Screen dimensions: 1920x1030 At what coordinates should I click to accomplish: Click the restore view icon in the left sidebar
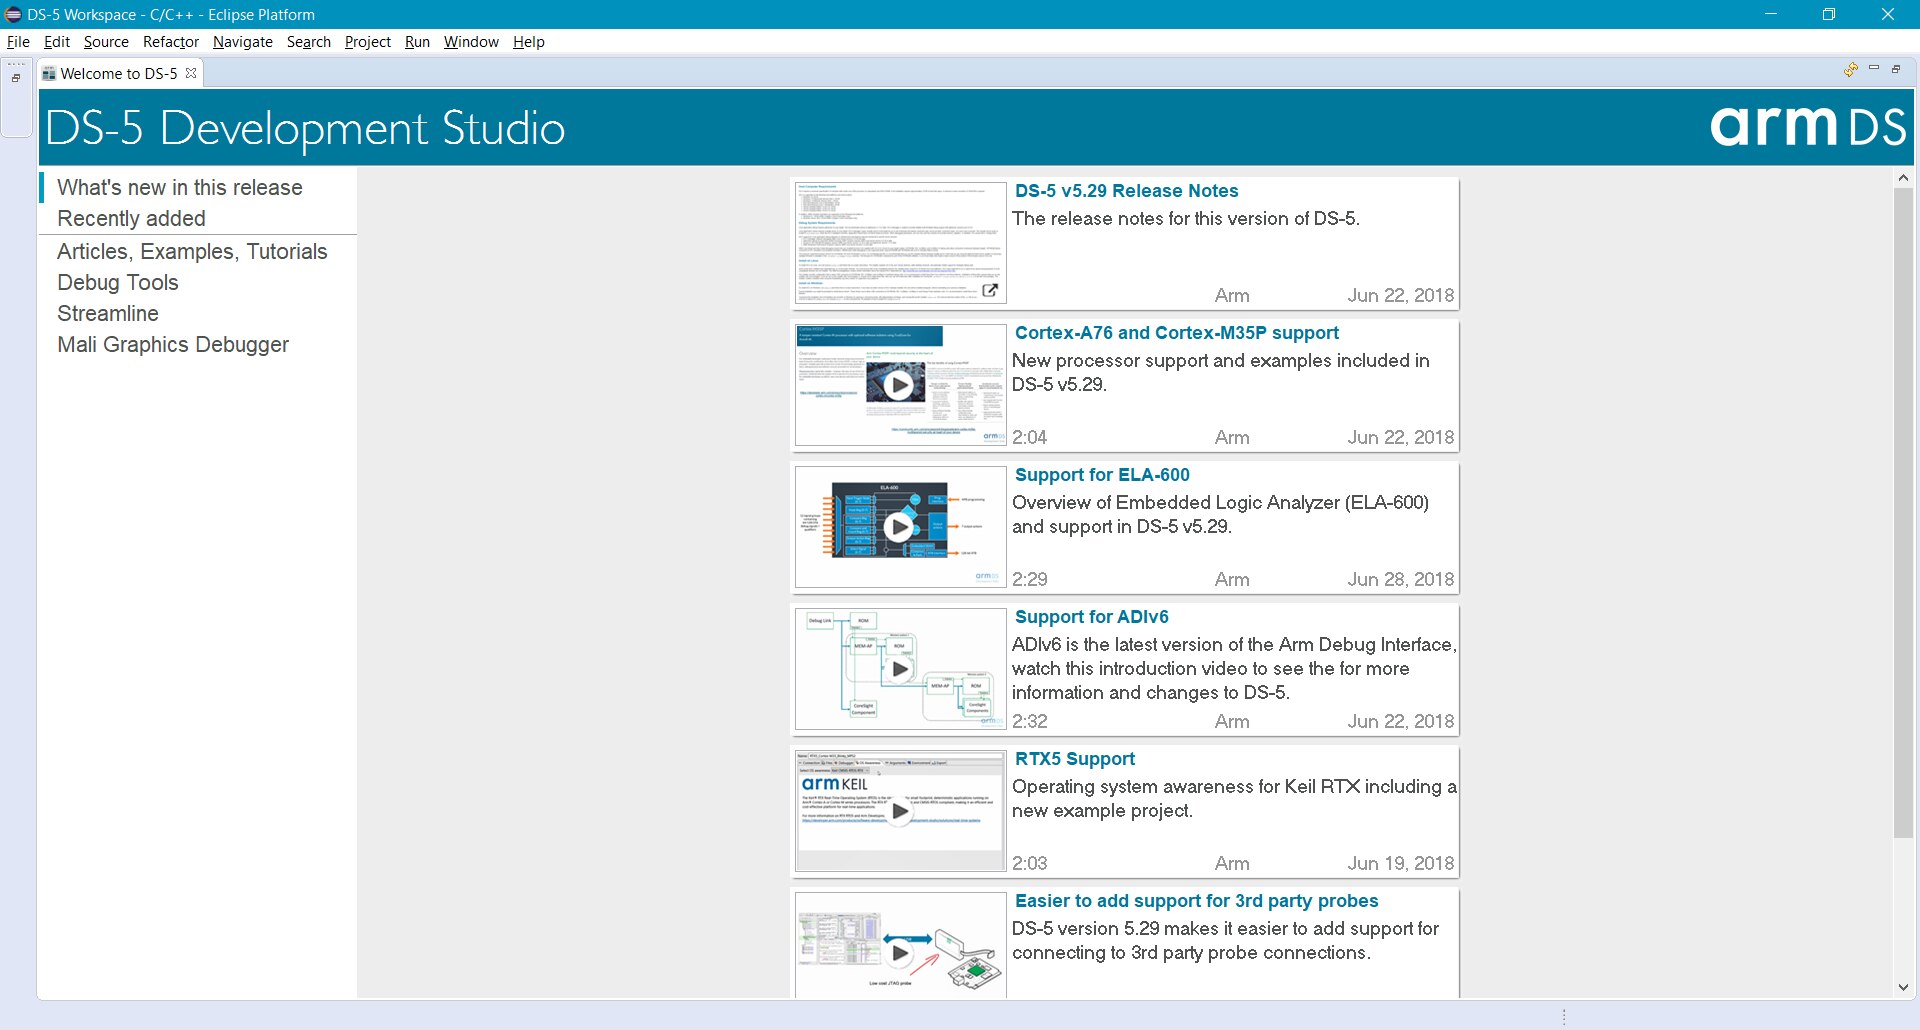coord(15,76)
